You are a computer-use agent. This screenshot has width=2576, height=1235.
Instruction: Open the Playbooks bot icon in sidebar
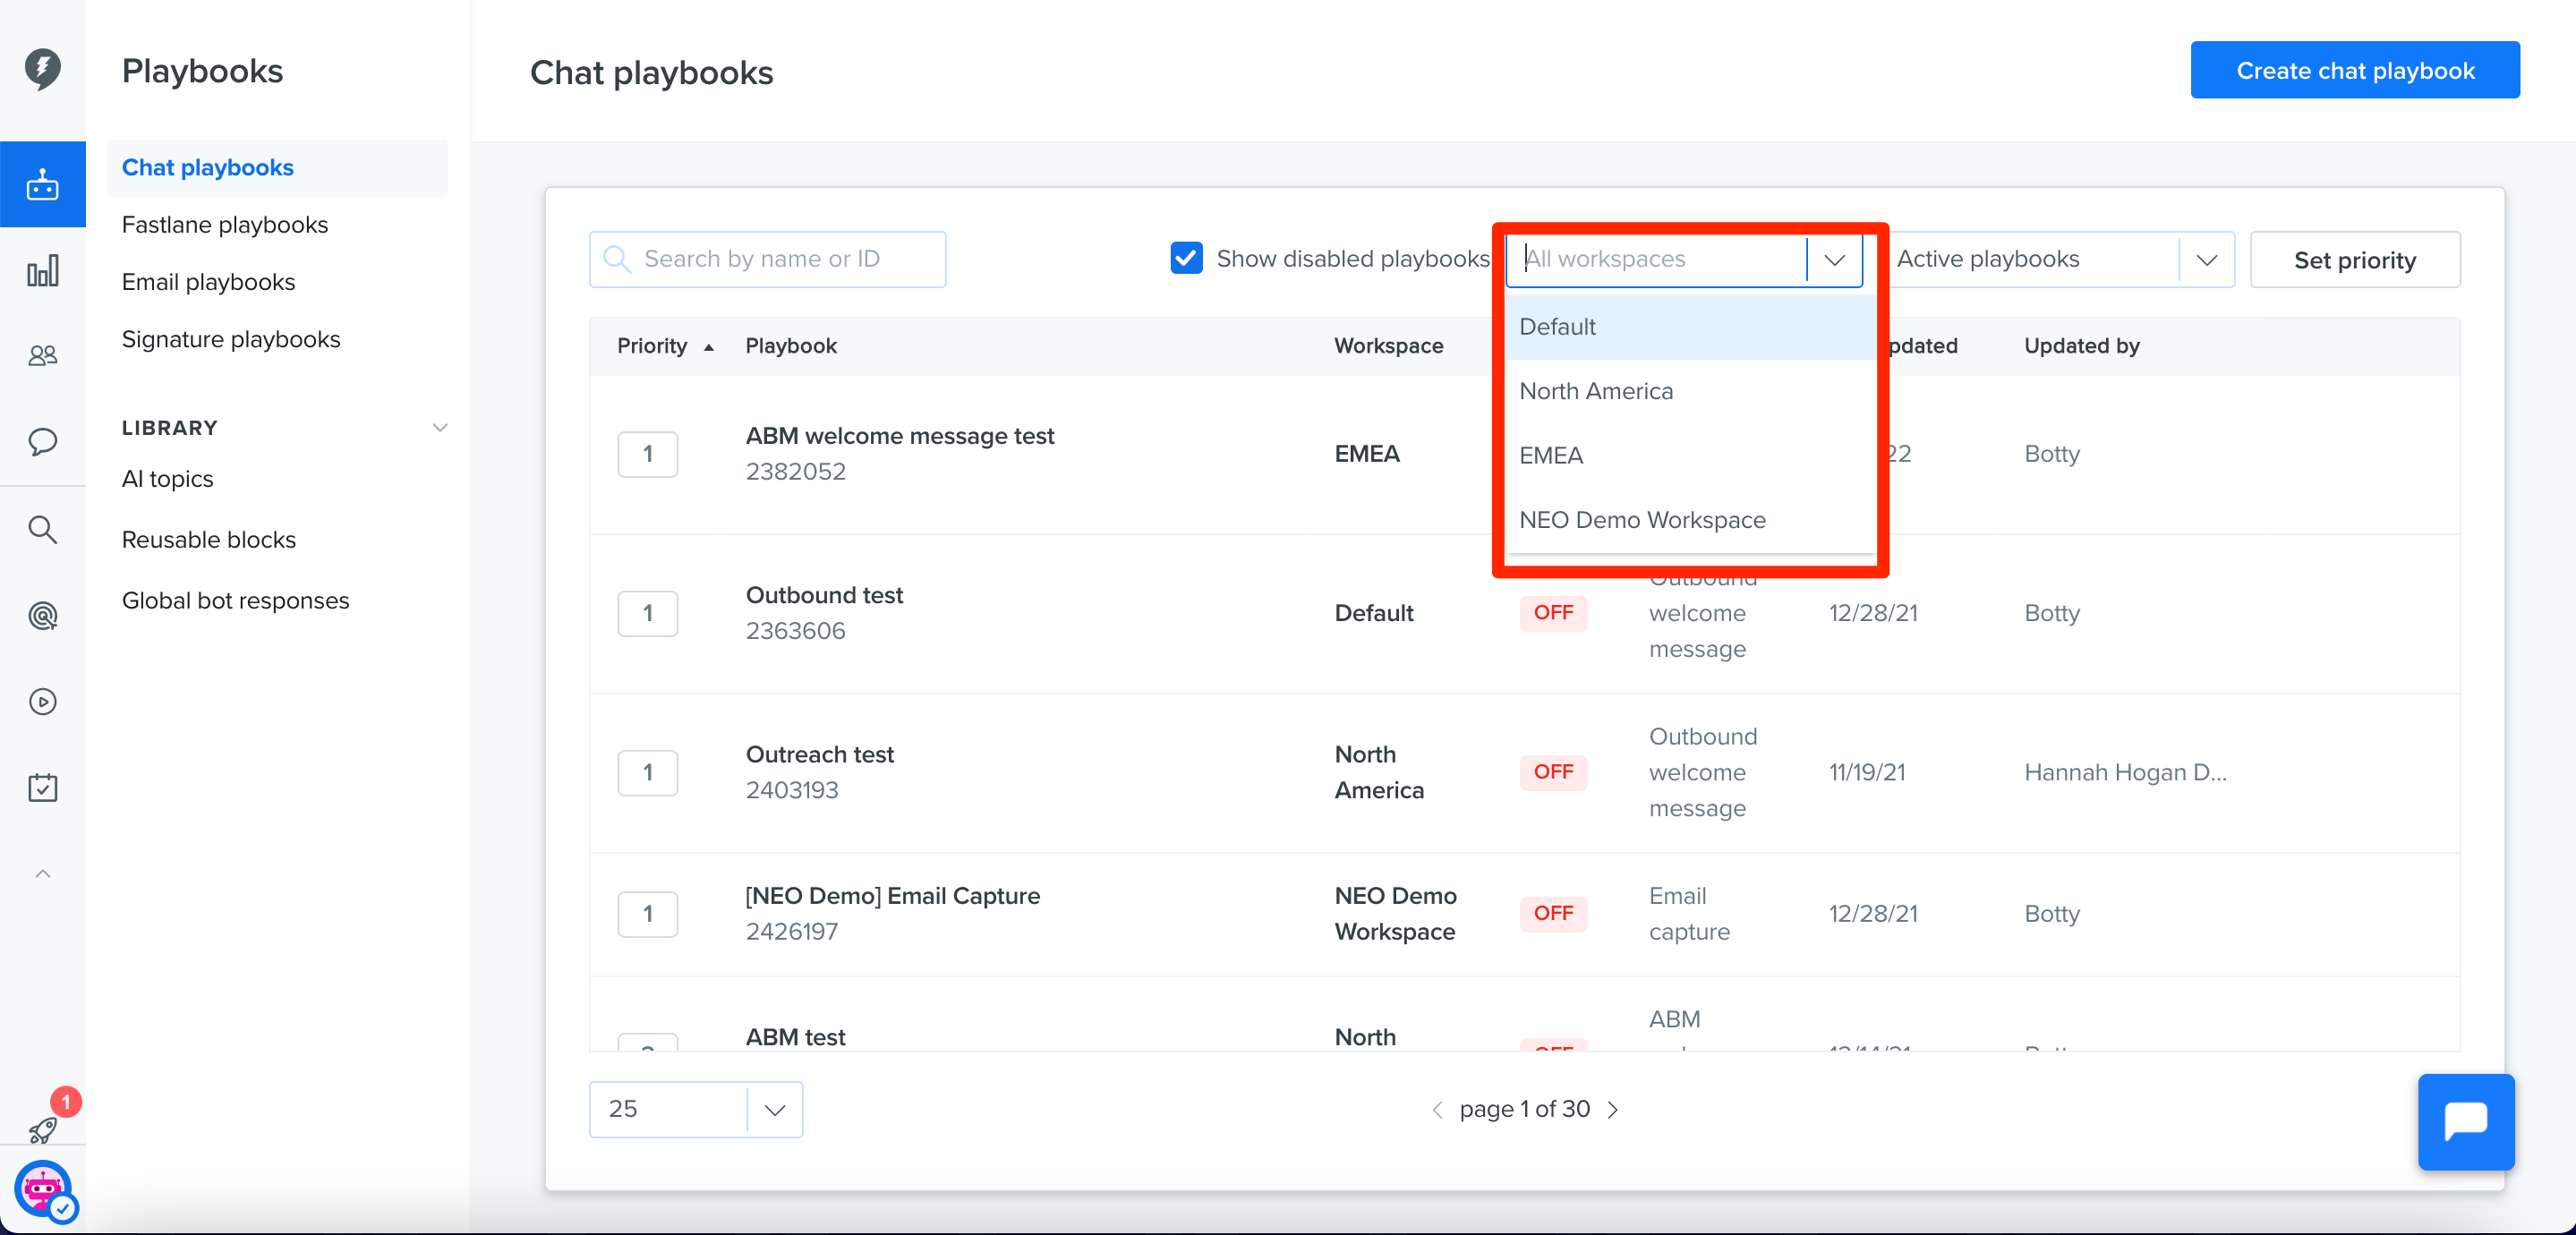(42, 184)
